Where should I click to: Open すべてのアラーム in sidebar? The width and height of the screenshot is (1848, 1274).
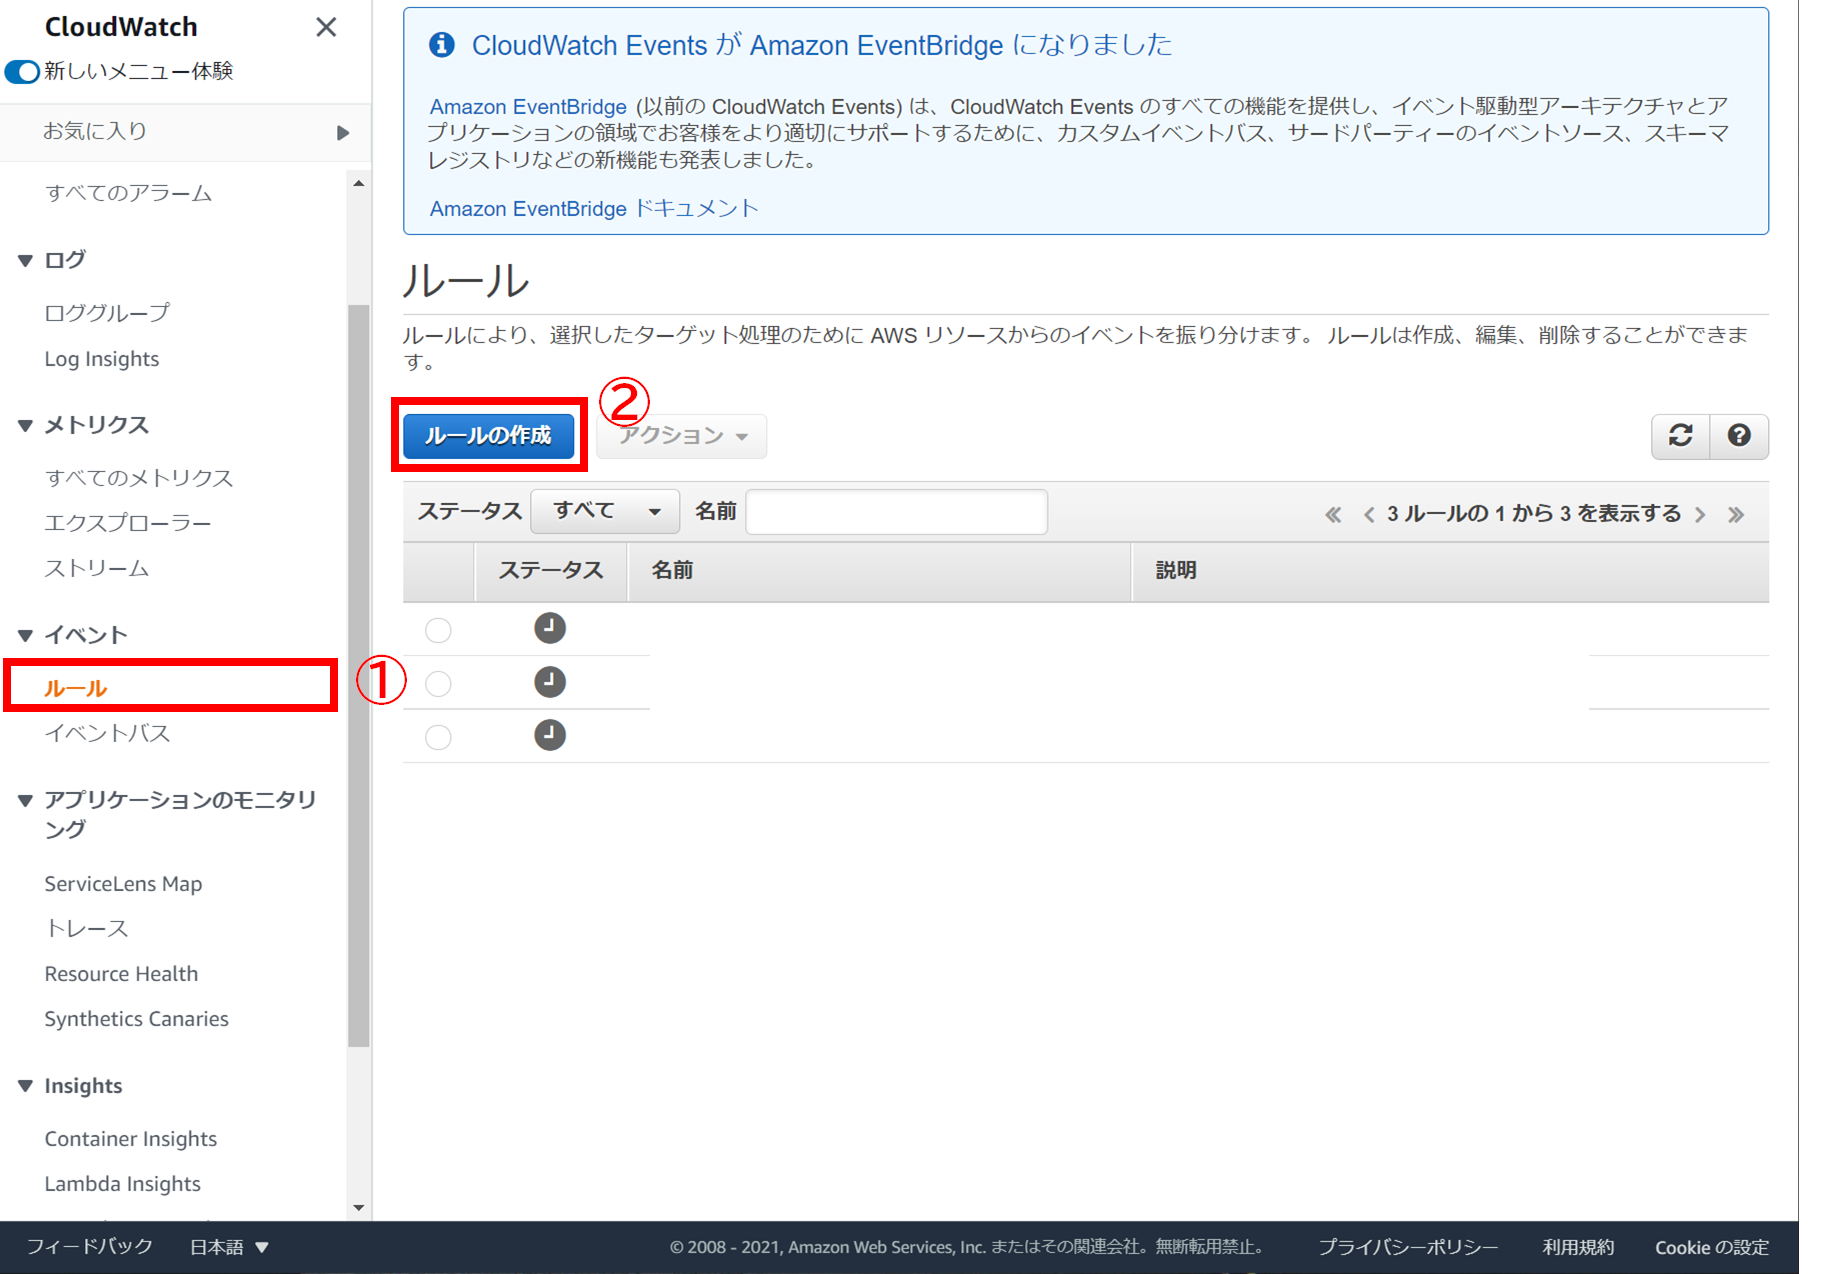[128, 193]
